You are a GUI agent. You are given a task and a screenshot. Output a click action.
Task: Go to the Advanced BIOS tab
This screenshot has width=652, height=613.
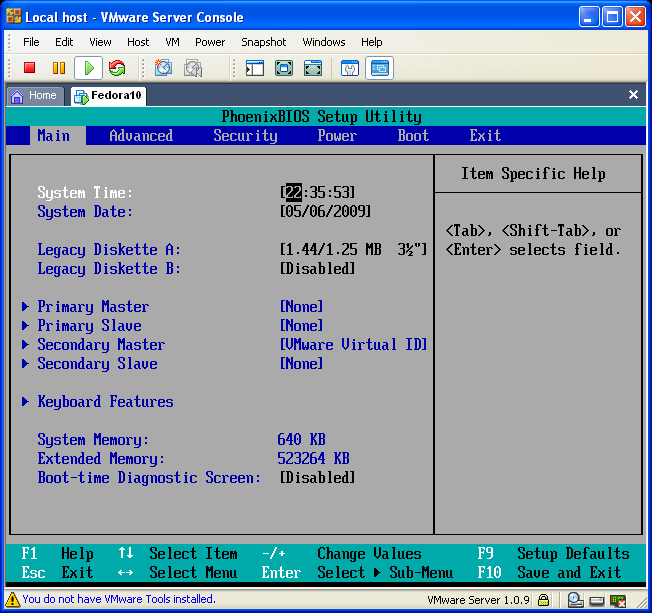point(141,136)
